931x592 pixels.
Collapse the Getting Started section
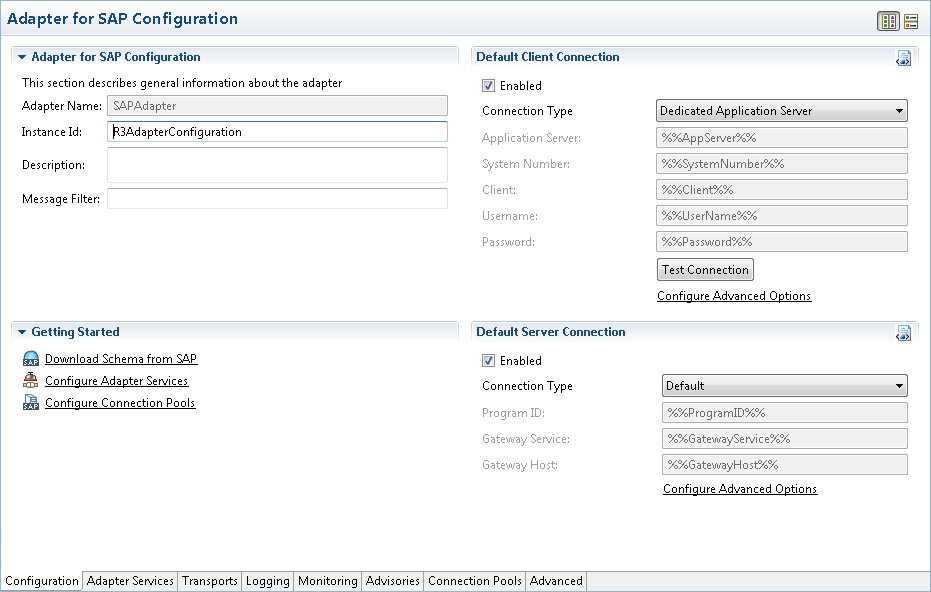point(22,332)
